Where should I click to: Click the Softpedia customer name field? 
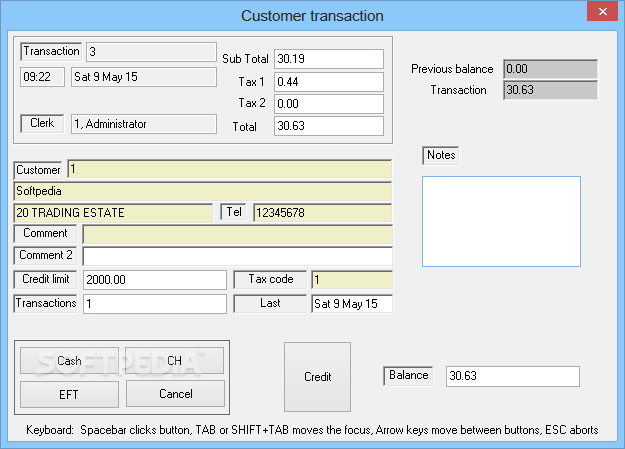(202, 191)
